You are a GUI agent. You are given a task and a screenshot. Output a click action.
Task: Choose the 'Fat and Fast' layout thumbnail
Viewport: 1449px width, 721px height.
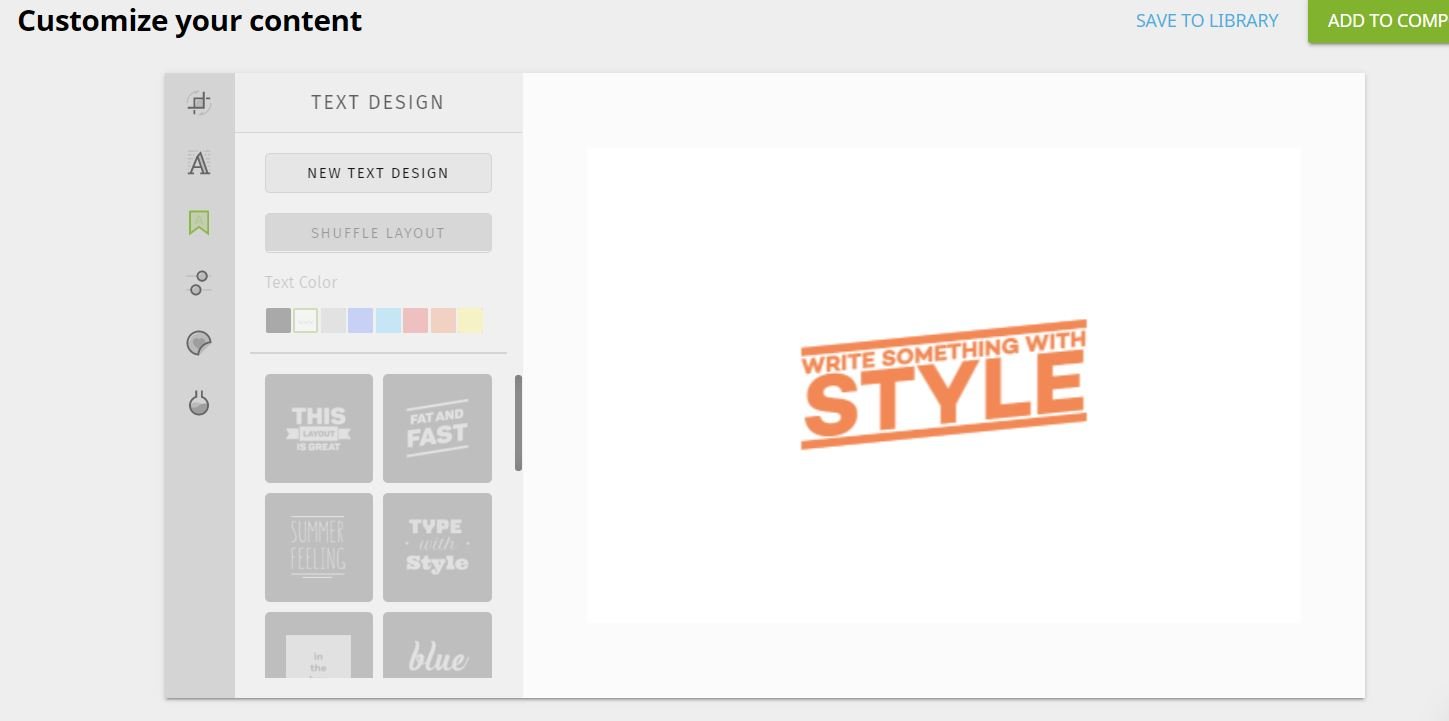click(437, 428)
